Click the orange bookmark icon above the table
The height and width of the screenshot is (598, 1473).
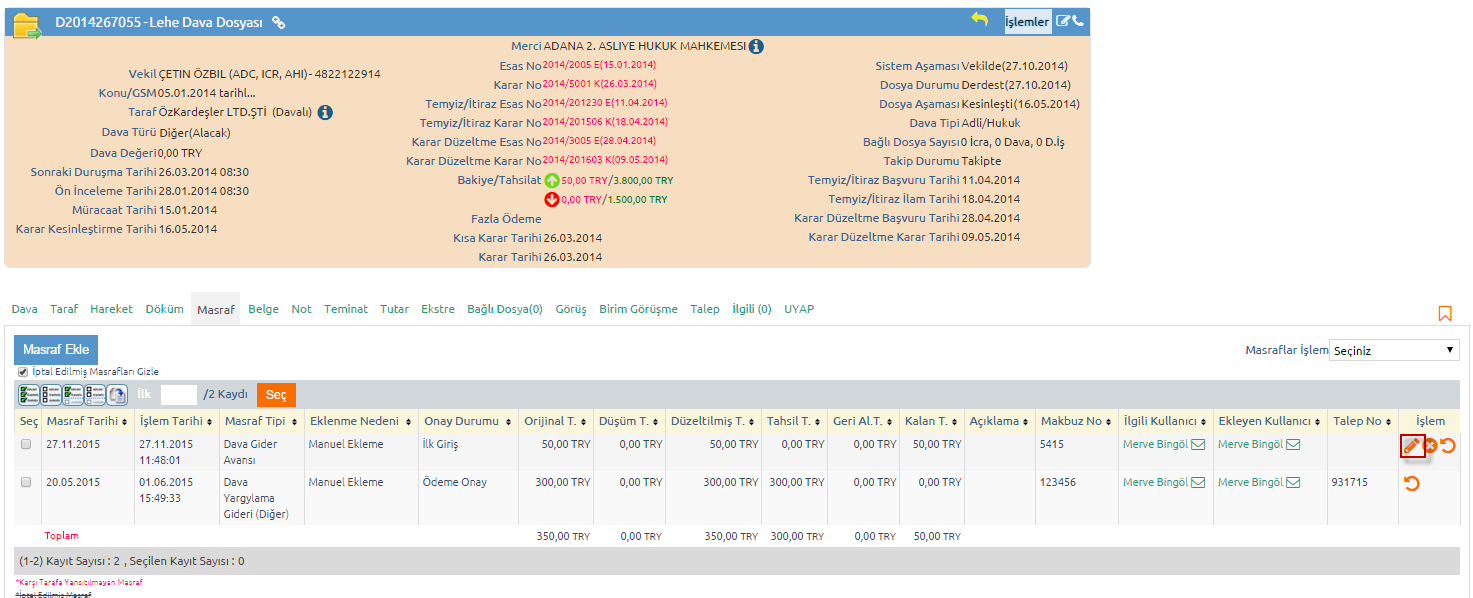(1445, 313)
